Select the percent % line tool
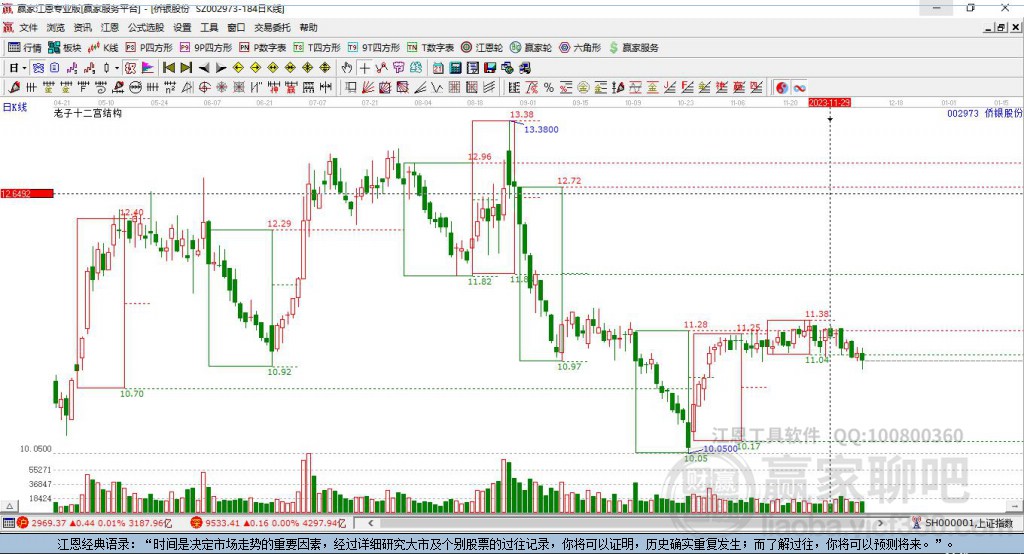This screenshot has height=554, width=1024. tap(549, 88)
